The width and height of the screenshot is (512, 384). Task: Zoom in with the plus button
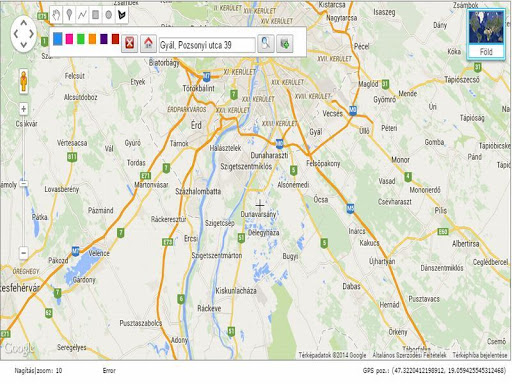[x=24, y=109]
